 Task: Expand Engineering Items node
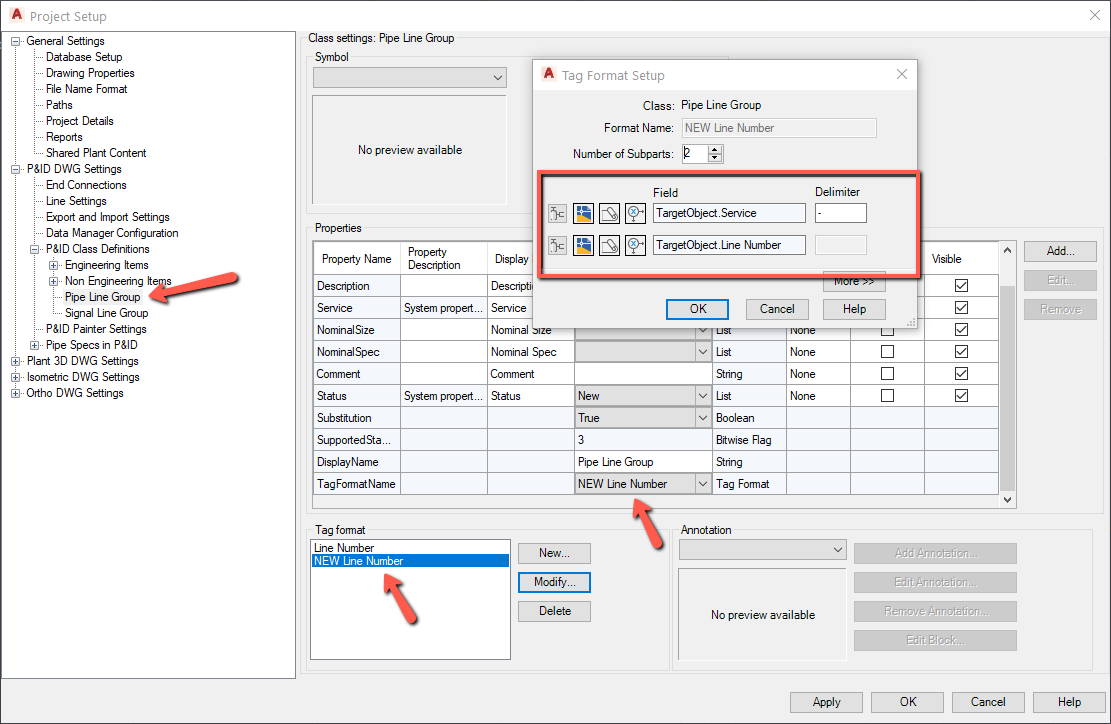click(53, 266)
